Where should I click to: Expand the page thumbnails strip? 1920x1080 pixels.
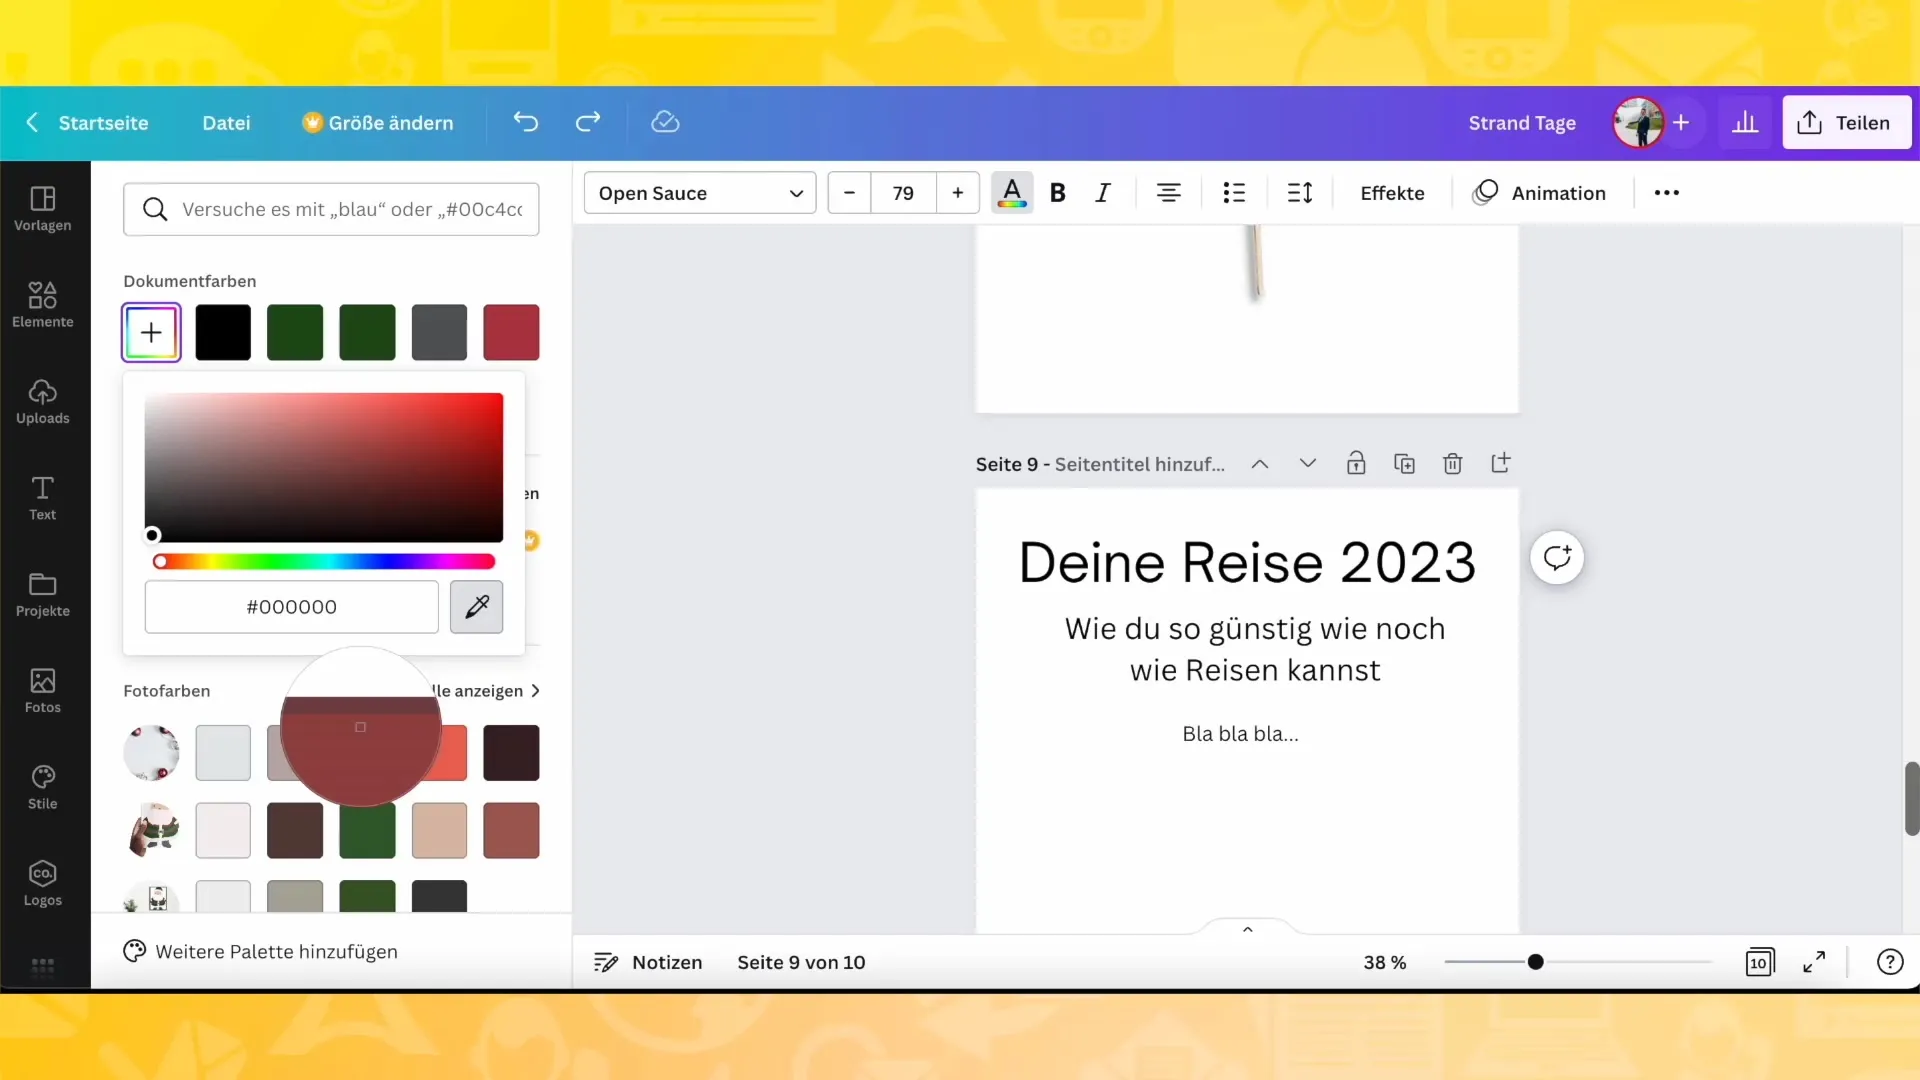[x=1247, y=929]
